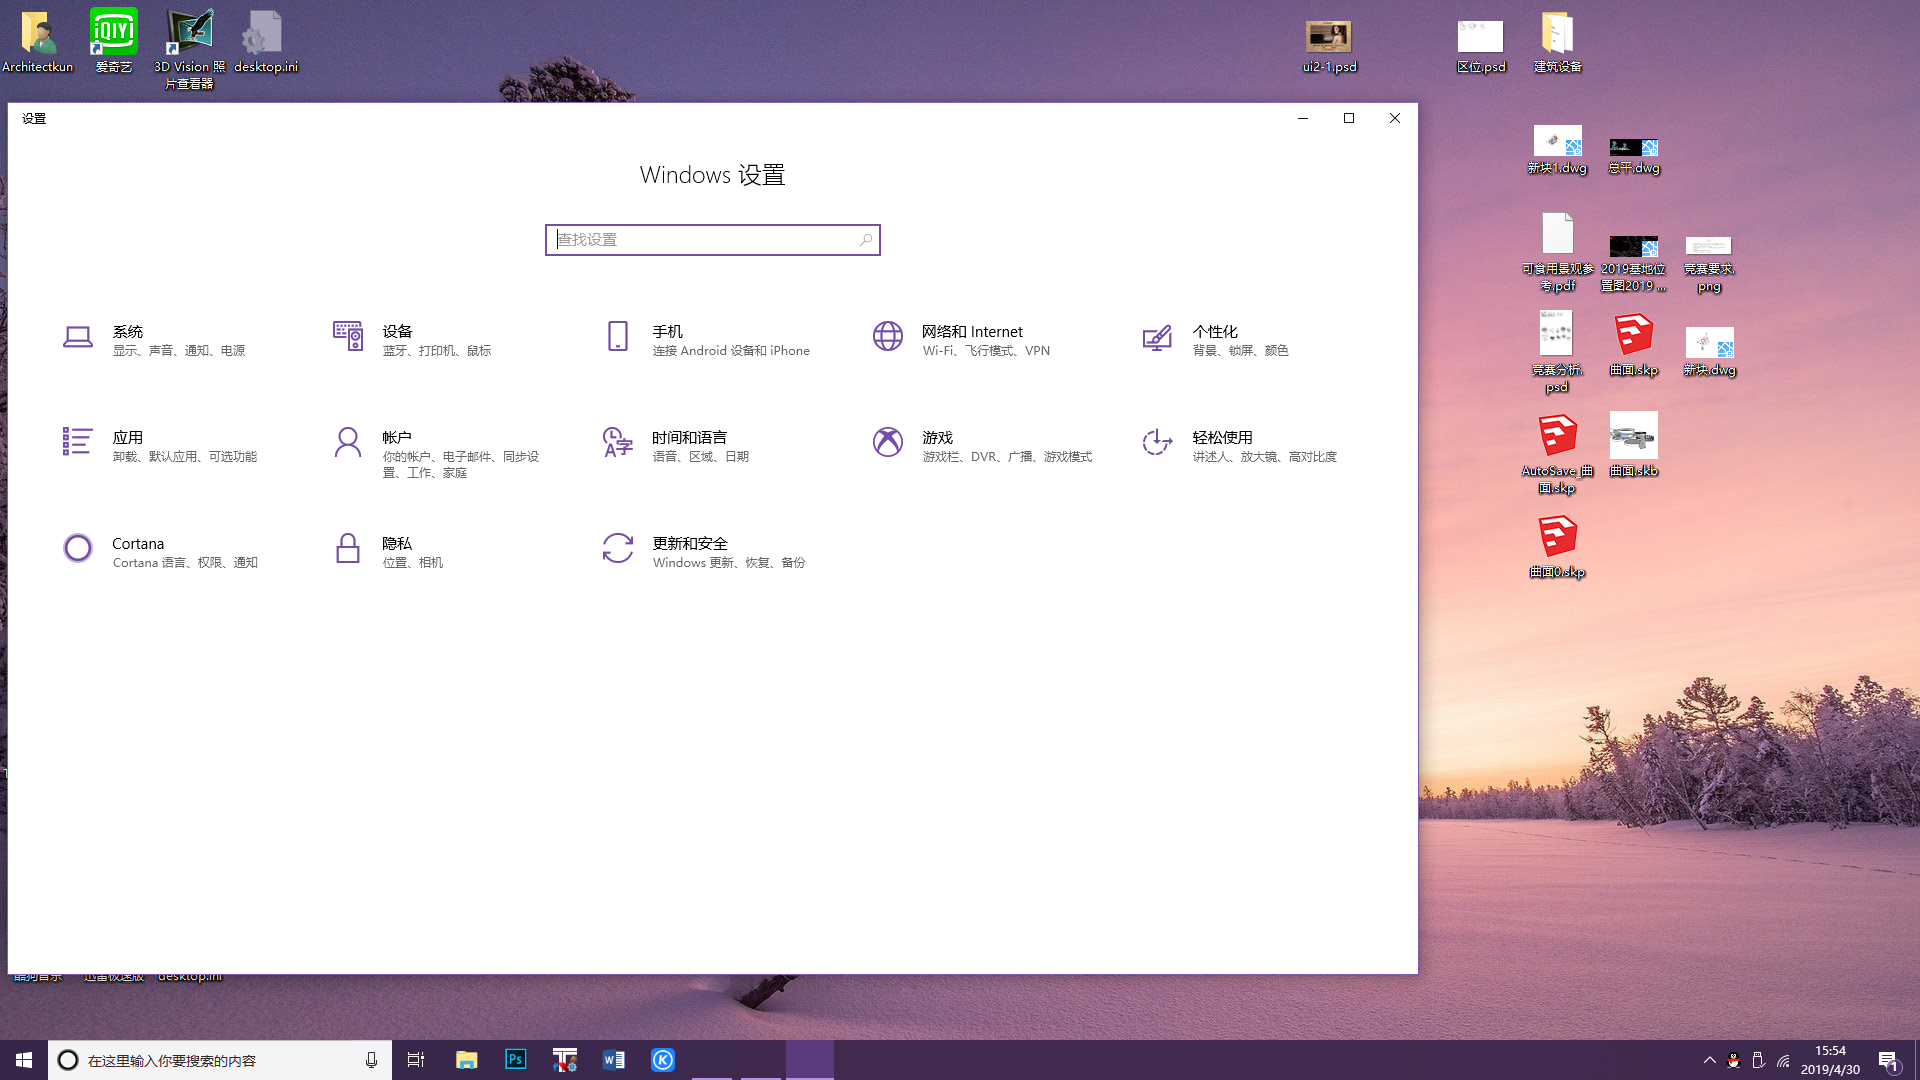Screen dimensions: 1920x1080
Task: Click the Windows 更新、恢复、备份 description
Action: coord(729,563)
